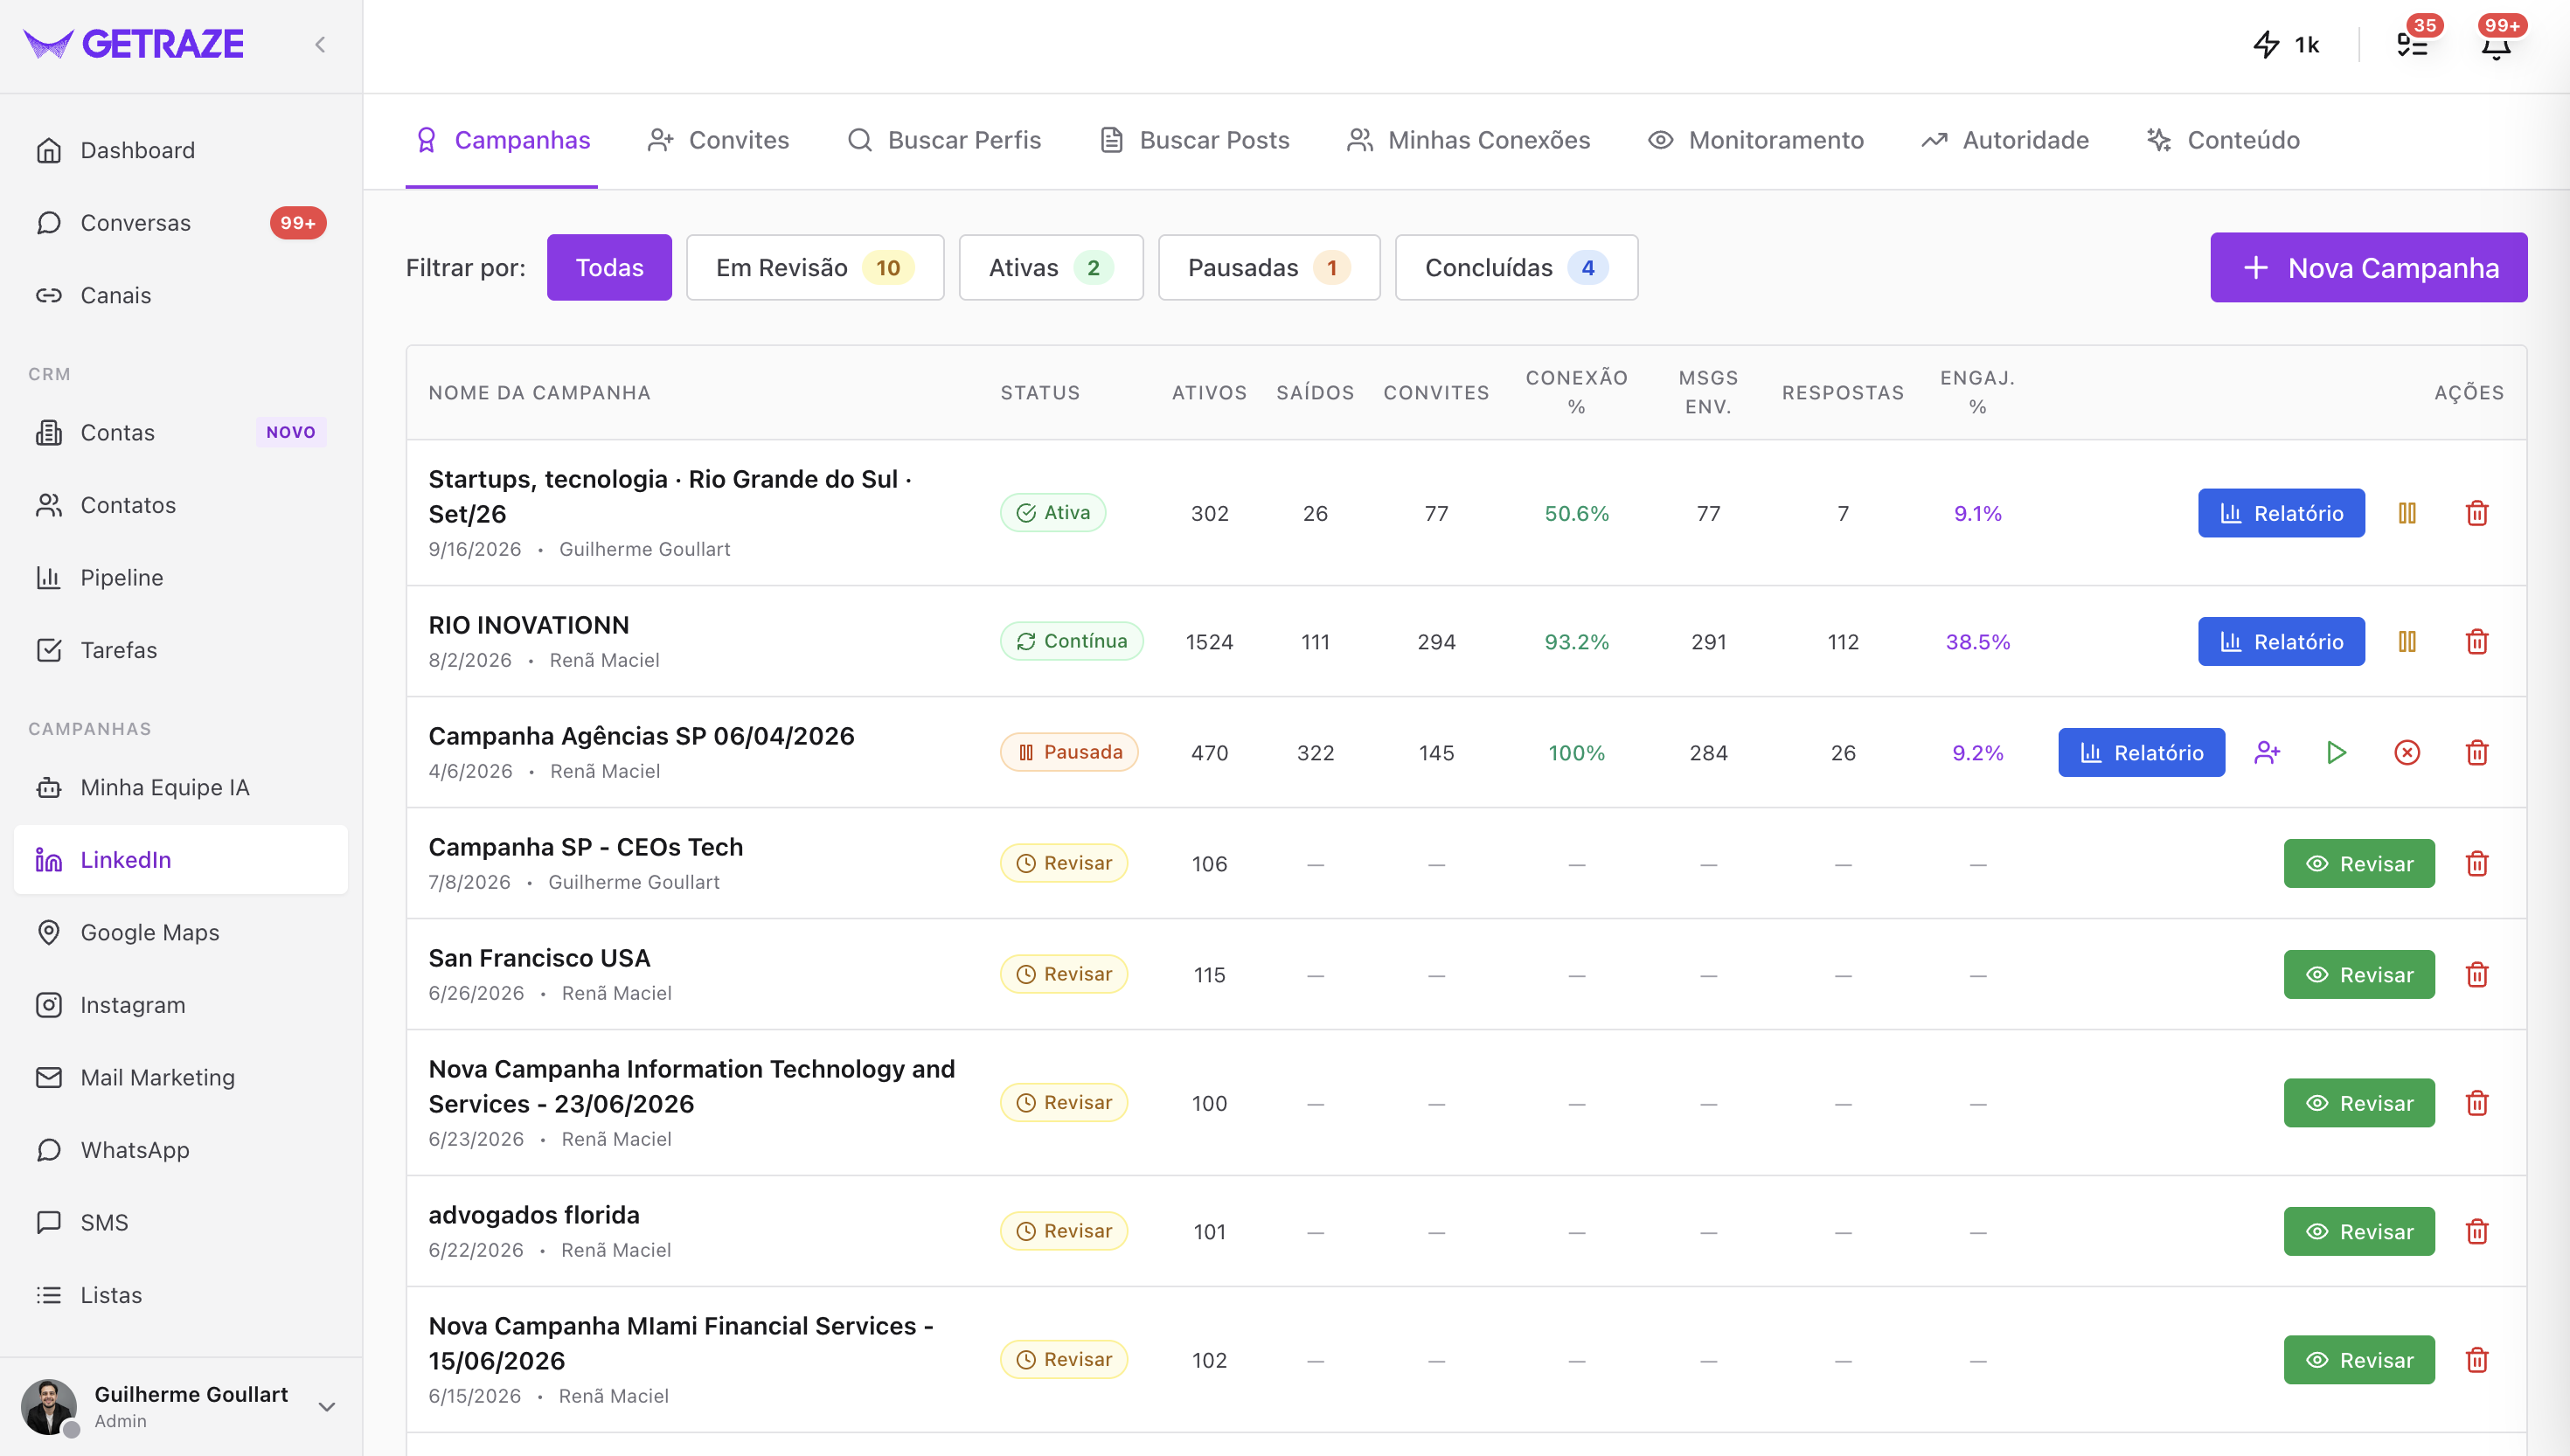The width and height of the screenshot is (2570, 1456).
Task: Open Conversas in the sidebar
Action: 181,222
